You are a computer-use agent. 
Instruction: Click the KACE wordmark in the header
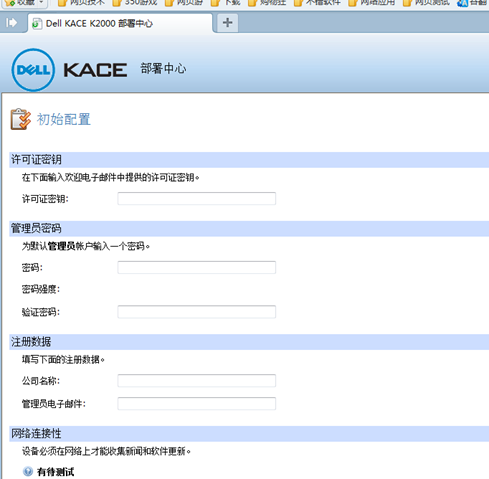tap(95, 70)
